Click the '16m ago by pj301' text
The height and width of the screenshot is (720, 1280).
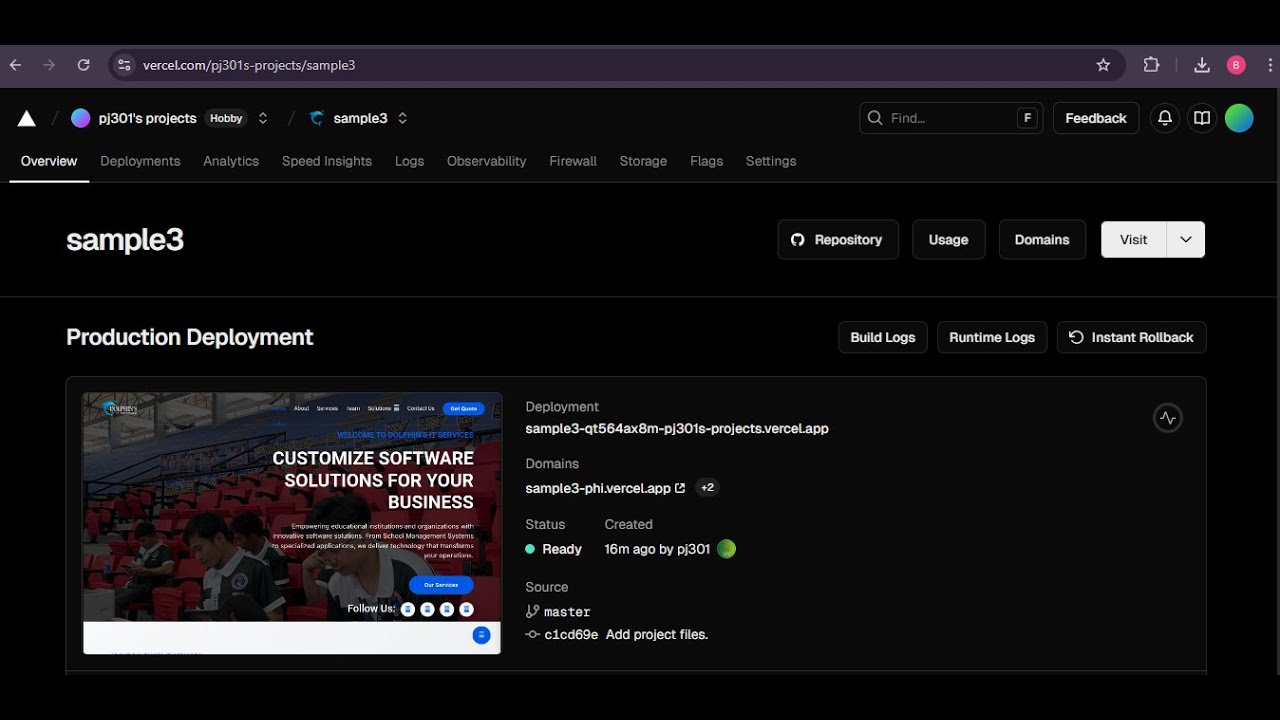click(x=657, y=549)
